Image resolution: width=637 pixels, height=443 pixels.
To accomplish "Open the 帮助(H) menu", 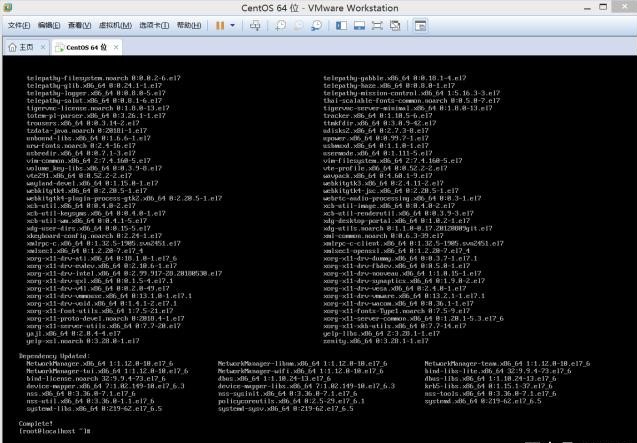I will point(188,25).
